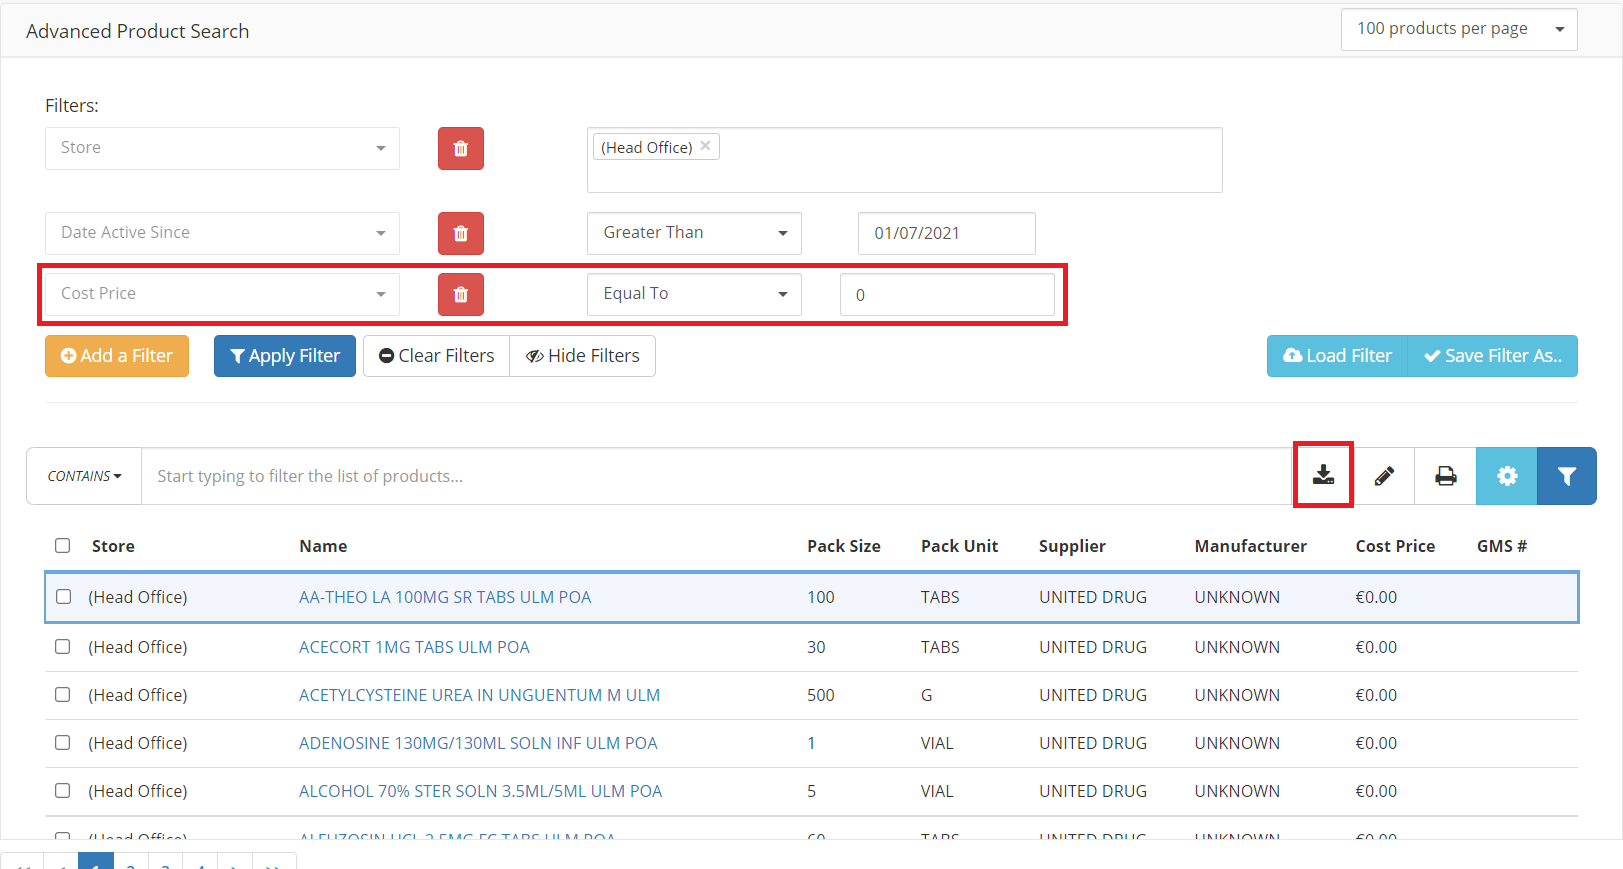Apply Filter to the product search
The image size is (1623, 869).
(x=285, y=356)
